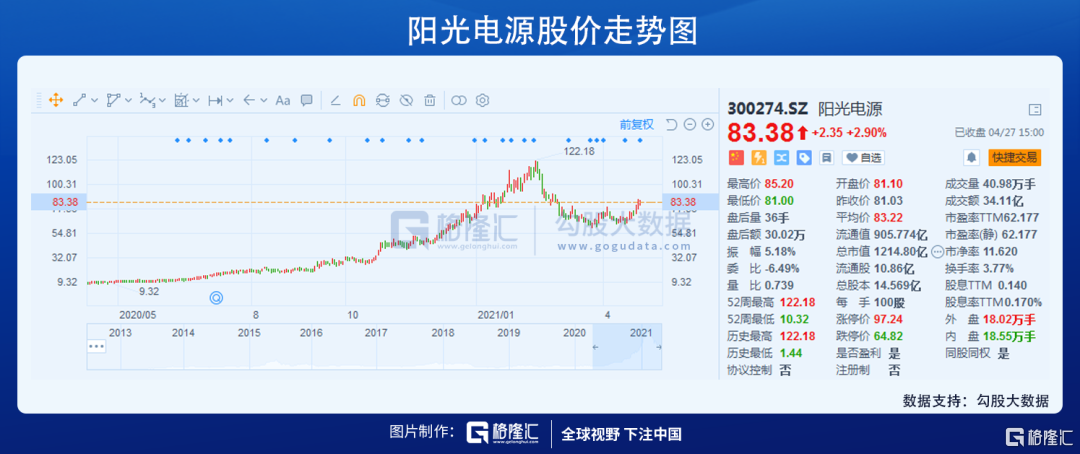1080x454 pixels.
Task: Delete drawings with the trash icon
Action: pyautogui.click(x=429, y=101)
